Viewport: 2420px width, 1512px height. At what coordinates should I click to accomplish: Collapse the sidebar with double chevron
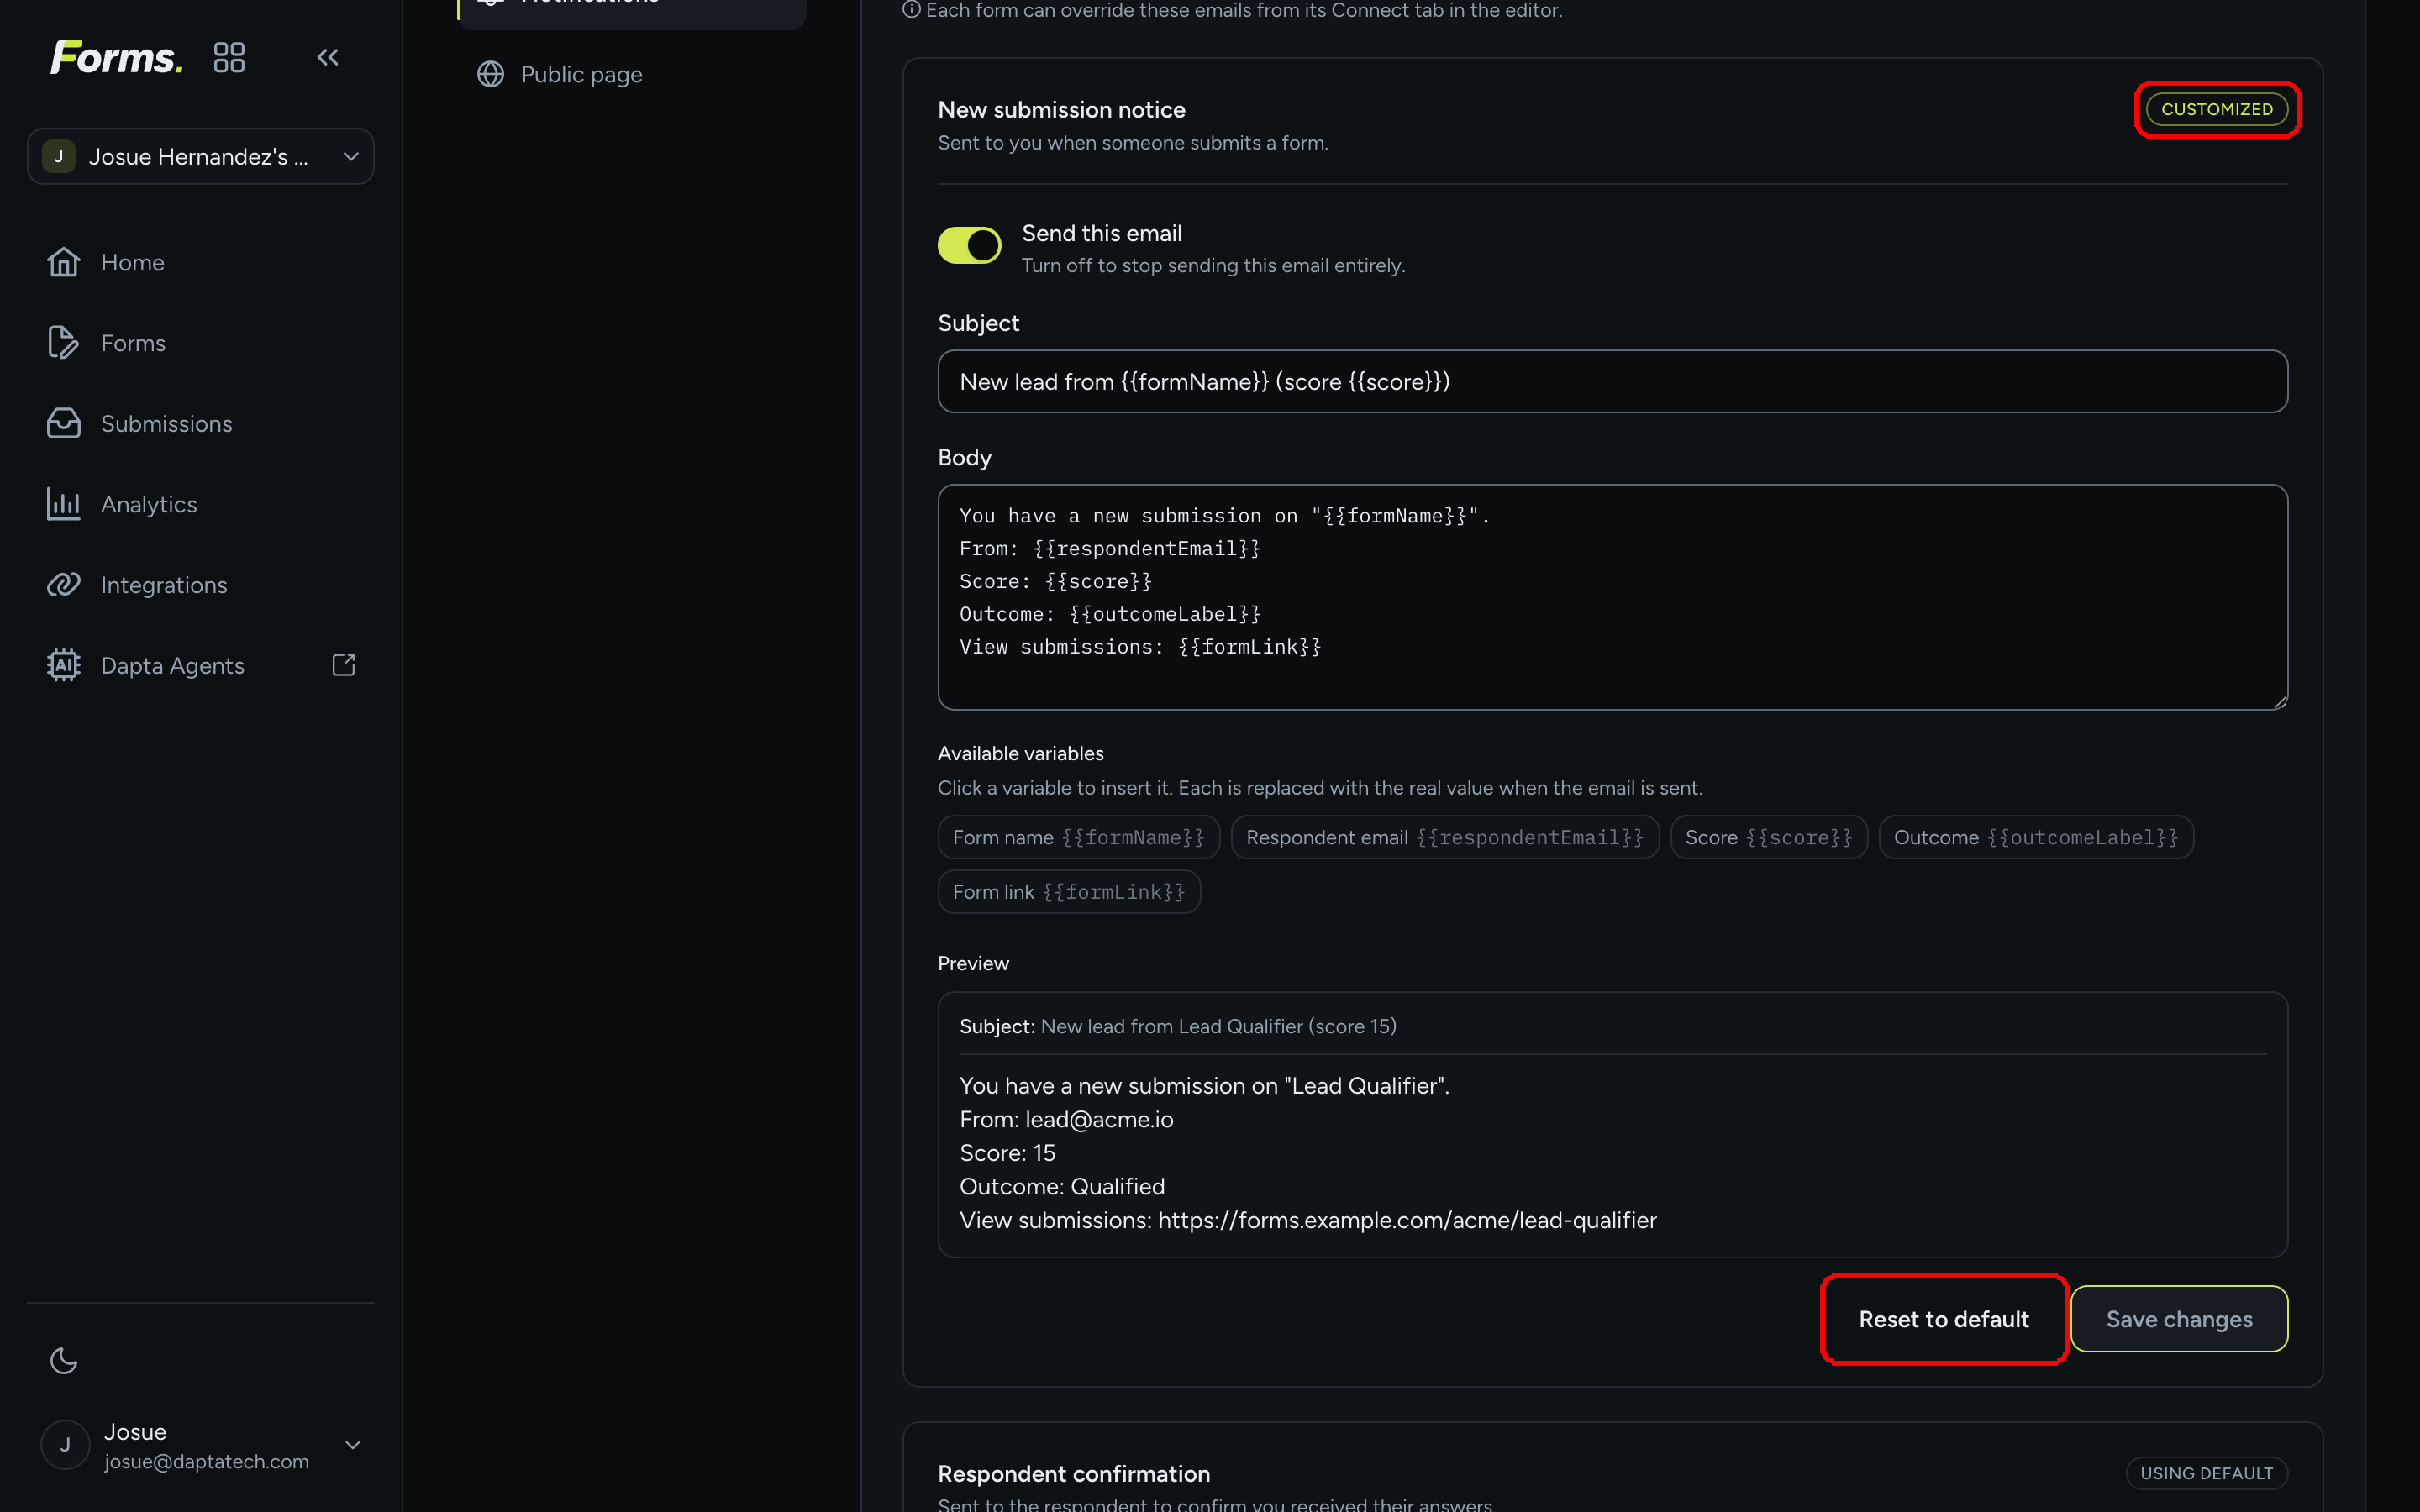pyautogui.click(x=328, y=57)
